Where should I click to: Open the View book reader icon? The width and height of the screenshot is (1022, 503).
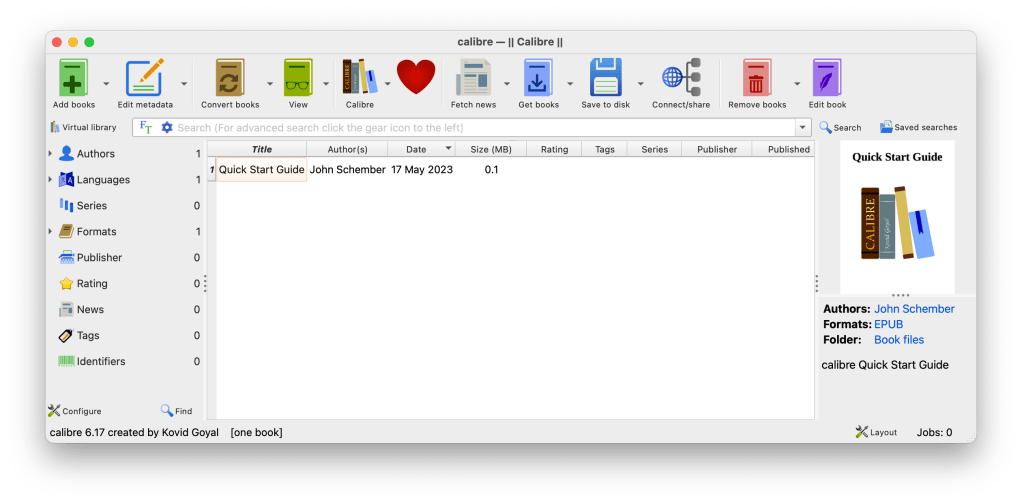coord(298,79)
